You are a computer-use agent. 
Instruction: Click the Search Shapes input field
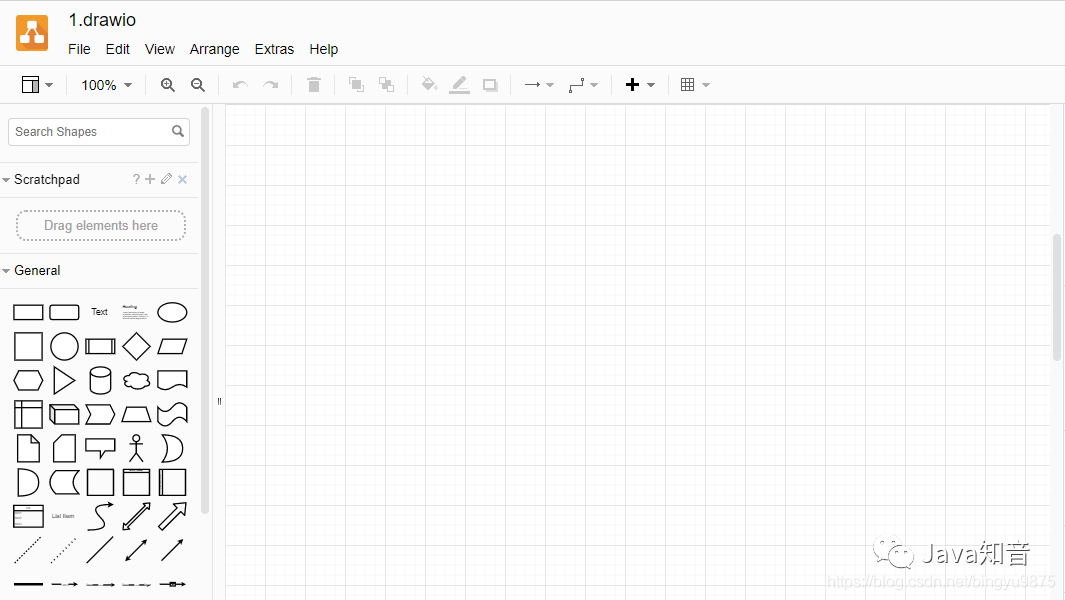click(90, 132)
